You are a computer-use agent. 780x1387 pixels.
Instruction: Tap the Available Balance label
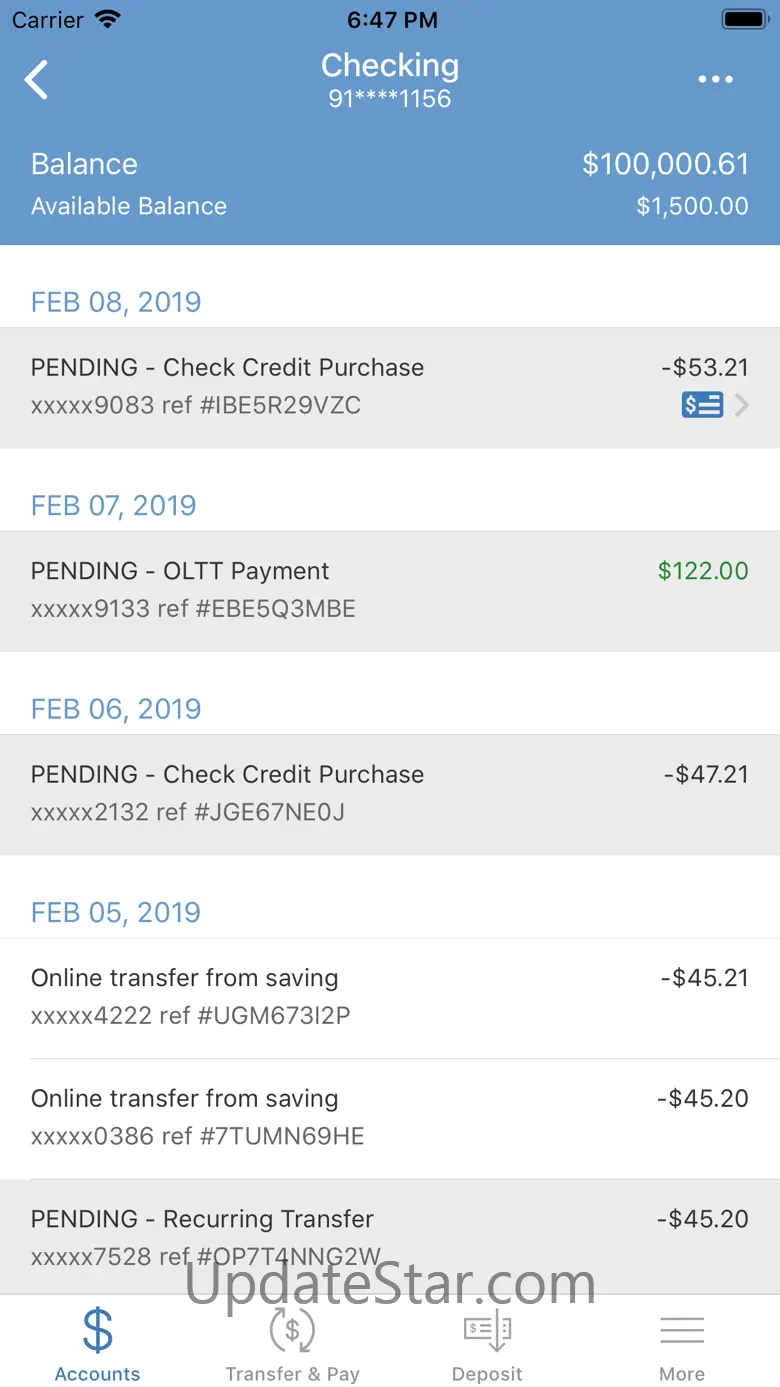[129, 206]
